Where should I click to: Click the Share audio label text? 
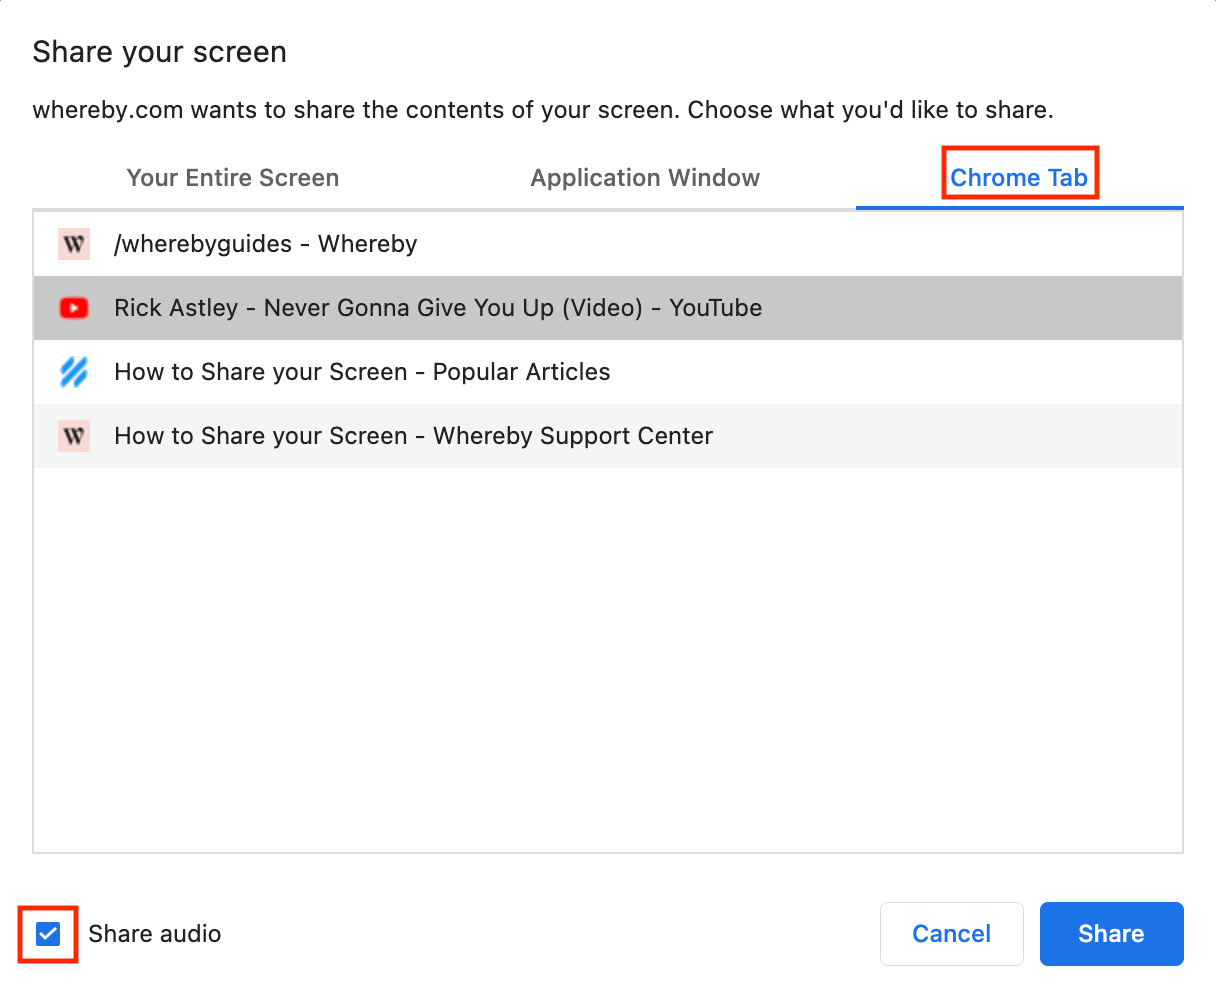click(155, 934)
